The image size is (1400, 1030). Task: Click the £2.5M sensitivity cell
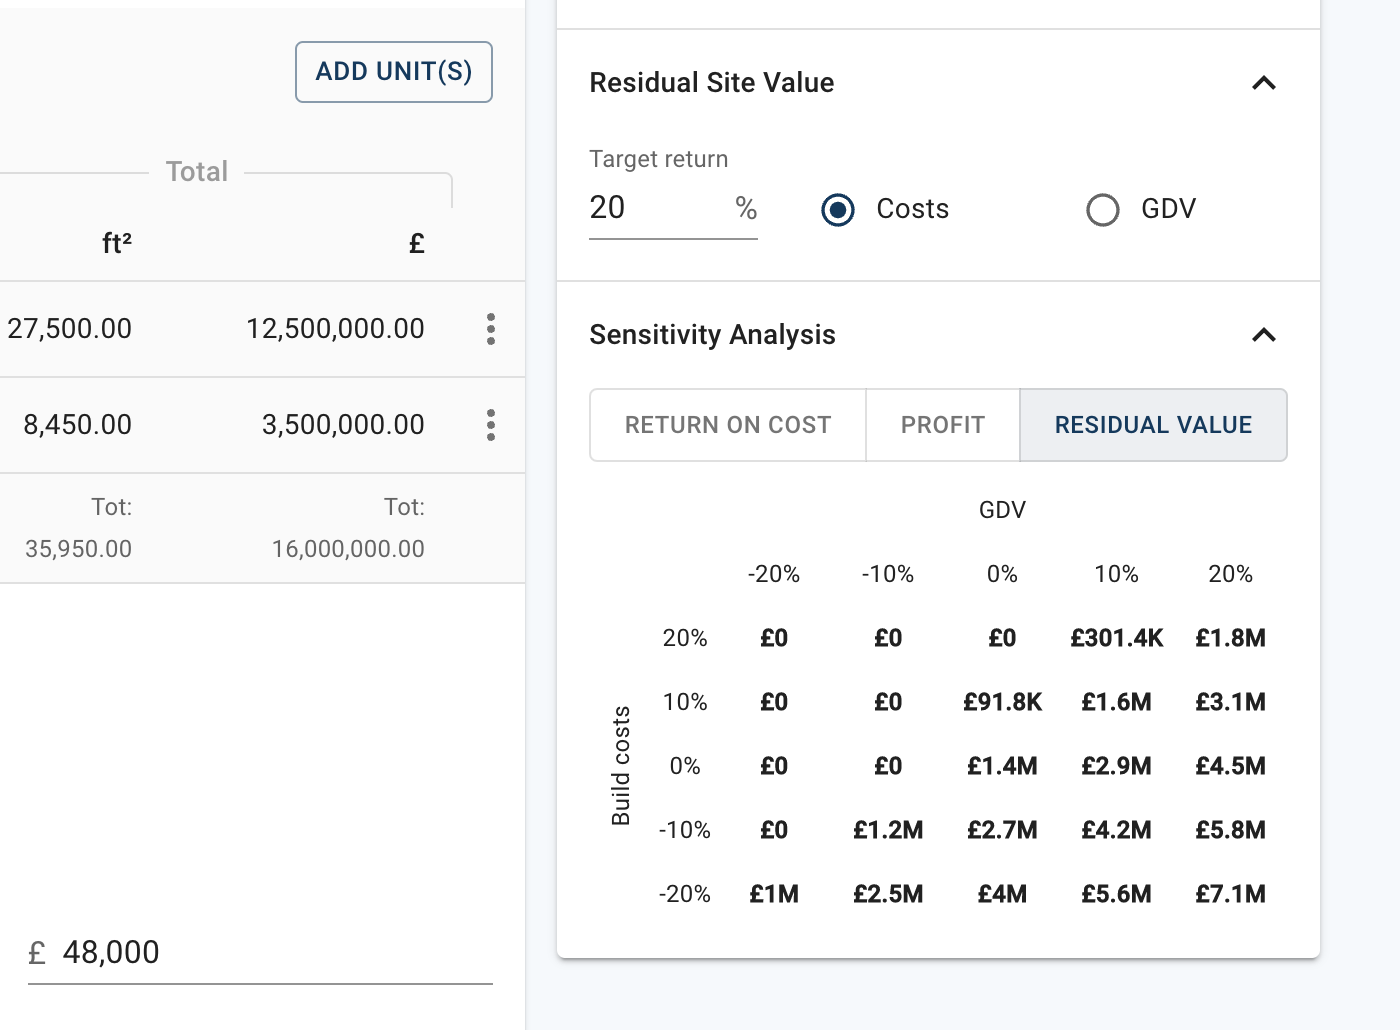(x=889, y=894)
